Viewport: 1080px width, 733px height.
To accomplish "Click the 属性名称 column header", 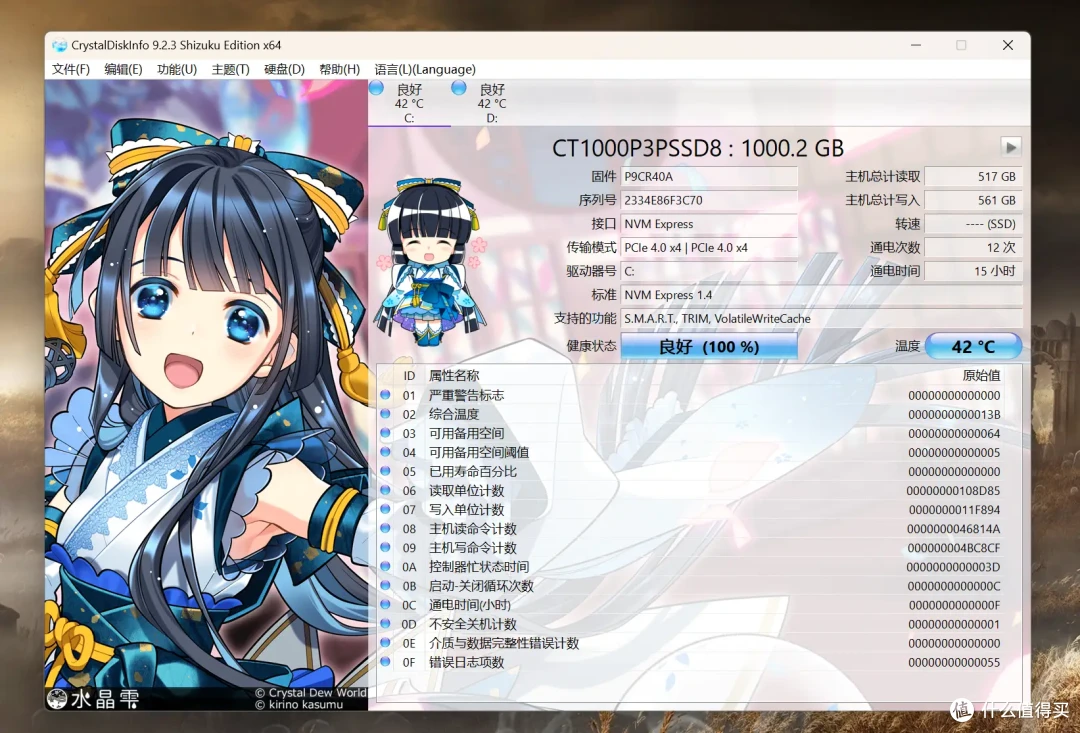I will coord(454,375).
